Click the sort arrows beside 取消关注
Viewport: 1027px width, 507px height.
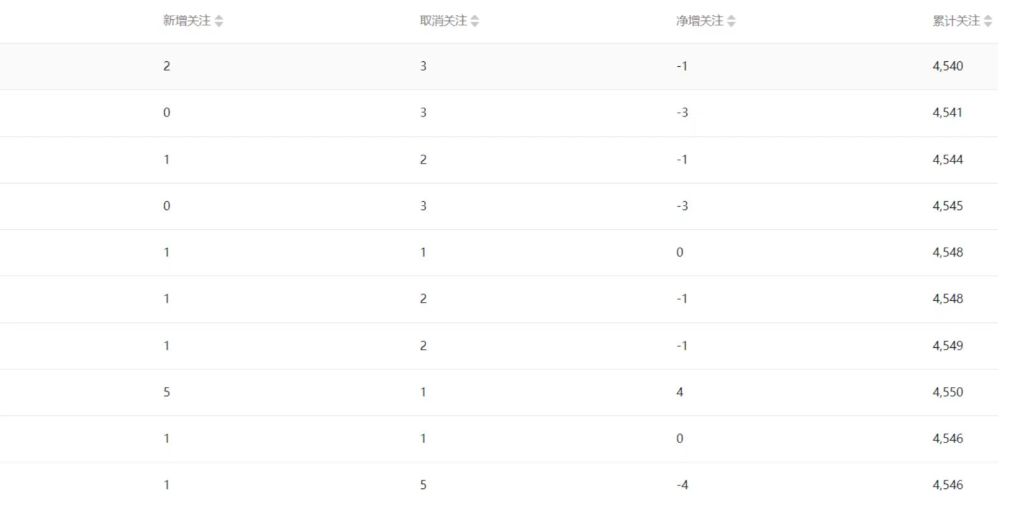tap(475, 22)
